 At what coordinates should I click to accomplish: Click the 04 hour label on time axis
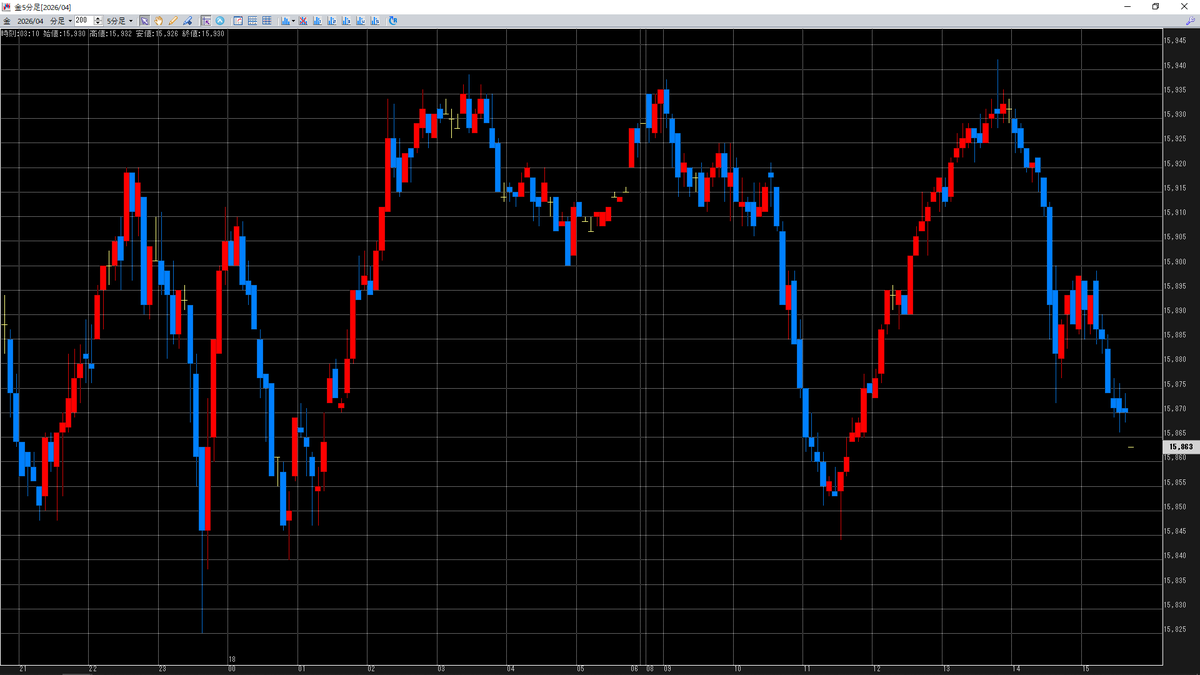[x=510, y=668]
